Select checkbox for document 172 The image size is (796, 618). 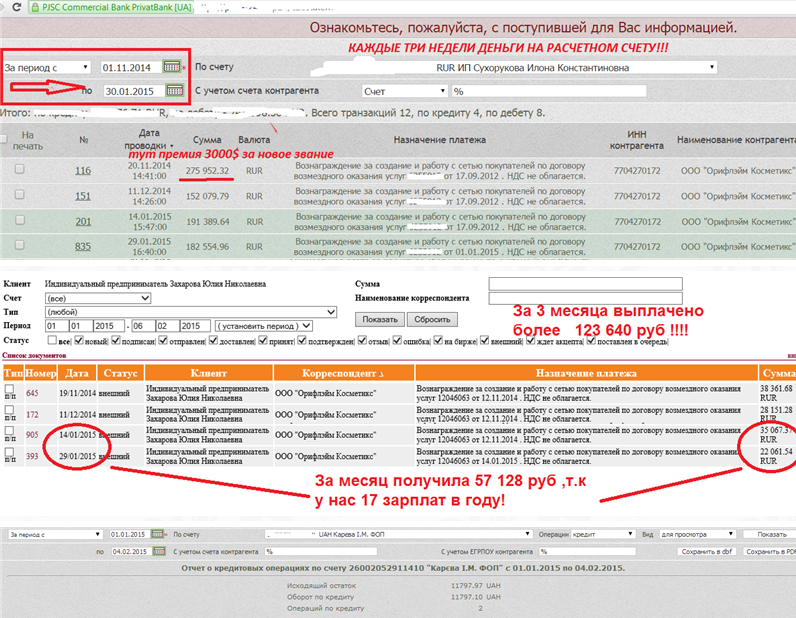pyautogui.click(x=9, y=410)
